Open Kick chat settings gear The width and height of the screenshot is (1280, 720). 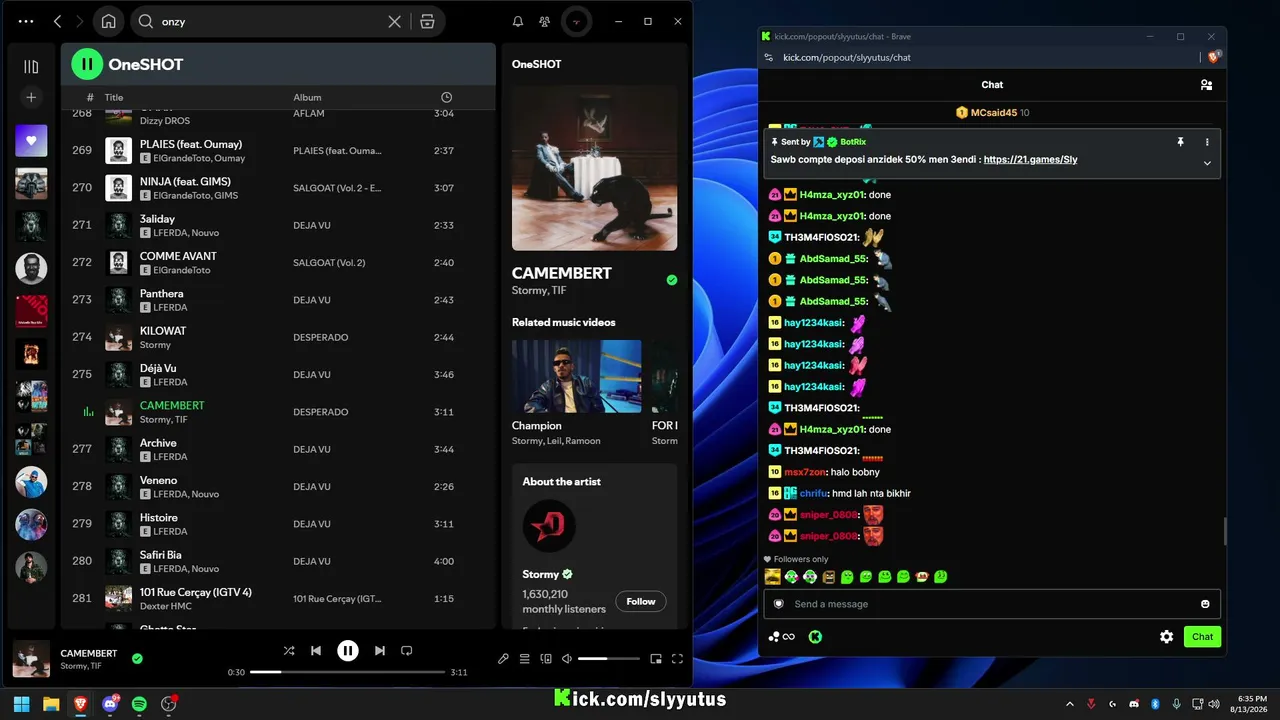pyautogui.click(x=1166, y=637)
